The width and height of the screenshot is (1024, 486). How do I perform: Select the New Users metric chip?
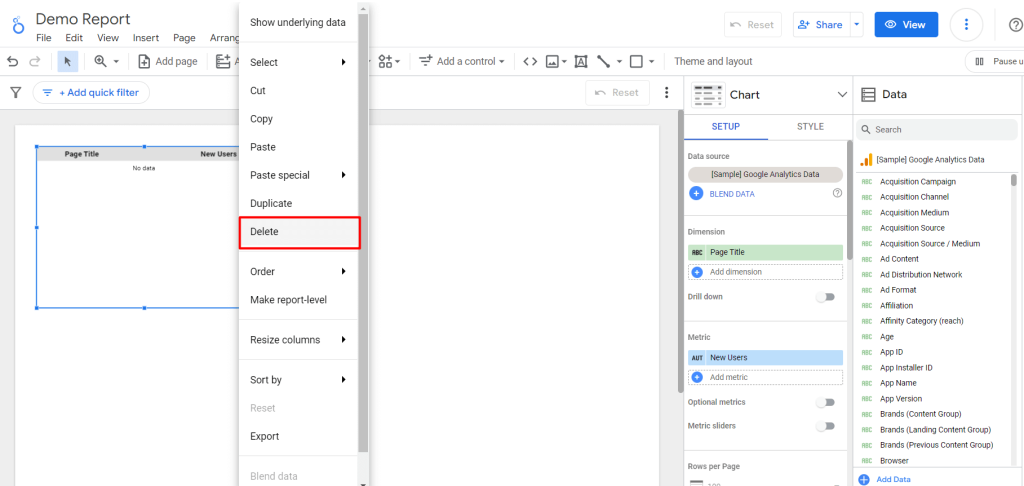765,358
